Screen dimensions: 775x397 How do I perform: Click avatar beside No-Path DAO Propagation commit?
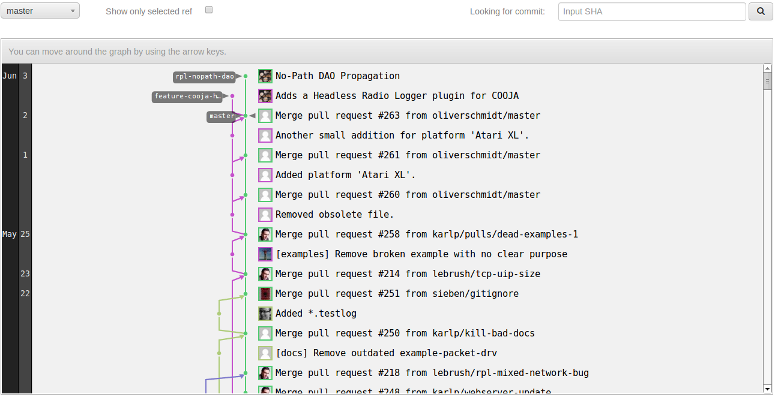click(x=265, y=76)
